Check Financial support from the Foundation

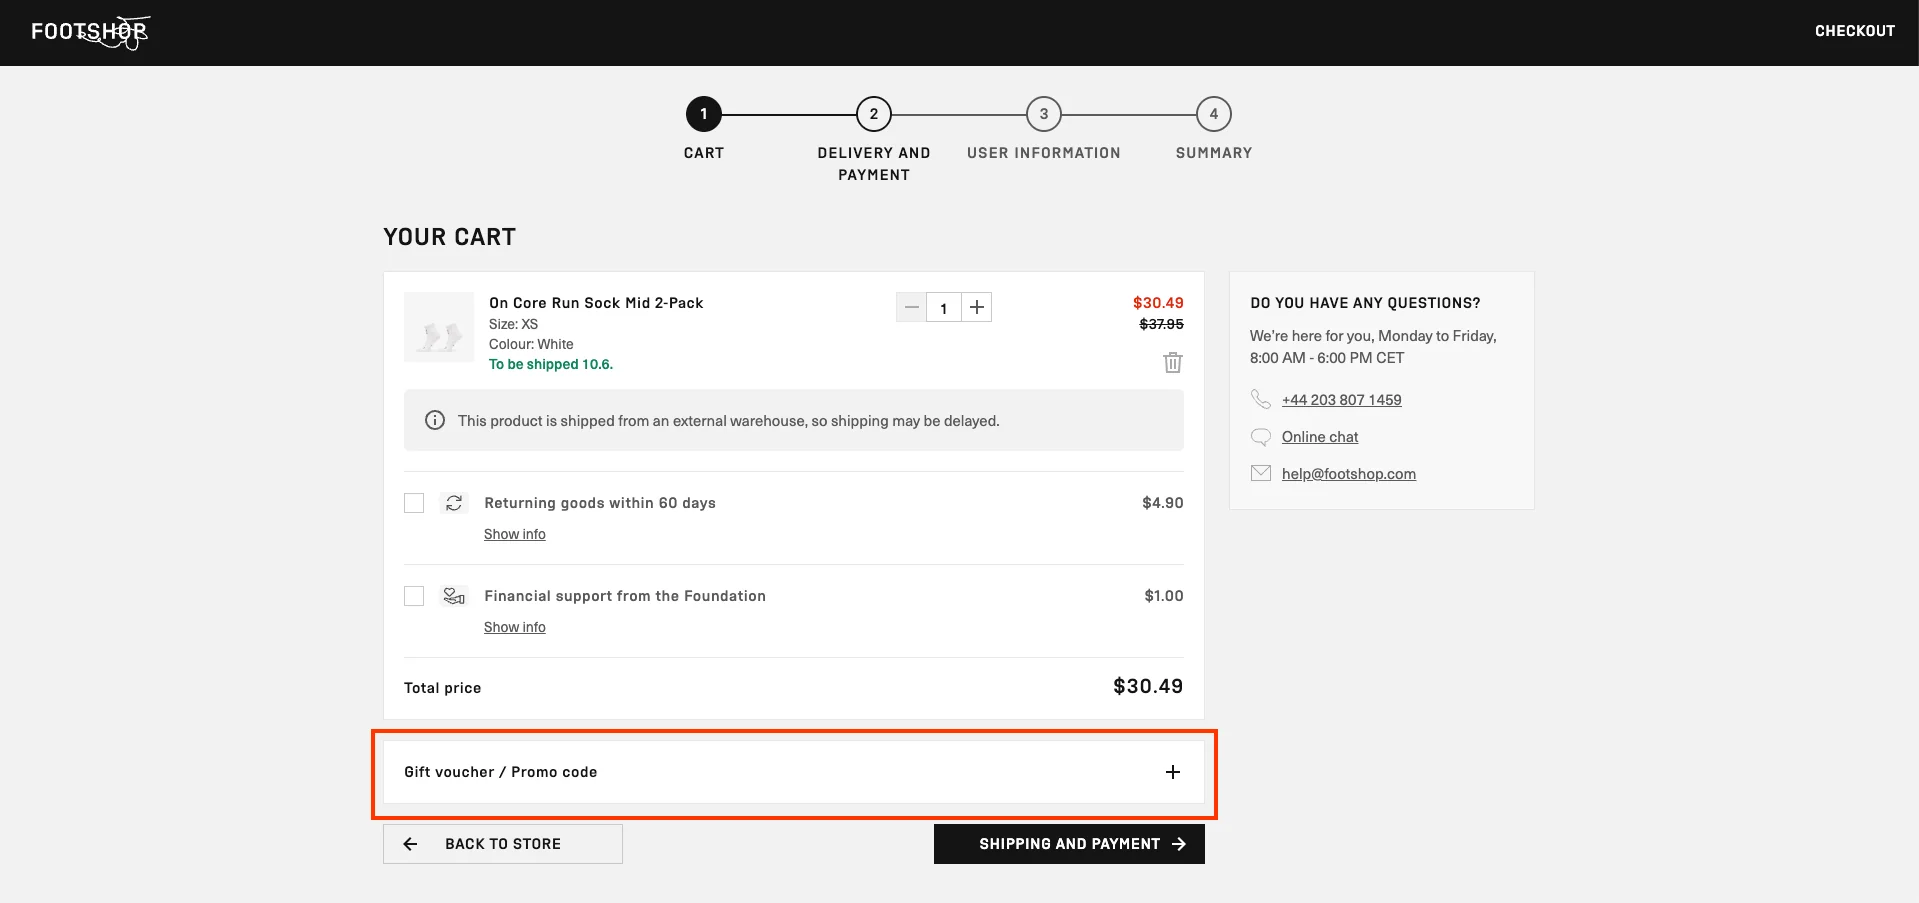[x=414, y=596]
